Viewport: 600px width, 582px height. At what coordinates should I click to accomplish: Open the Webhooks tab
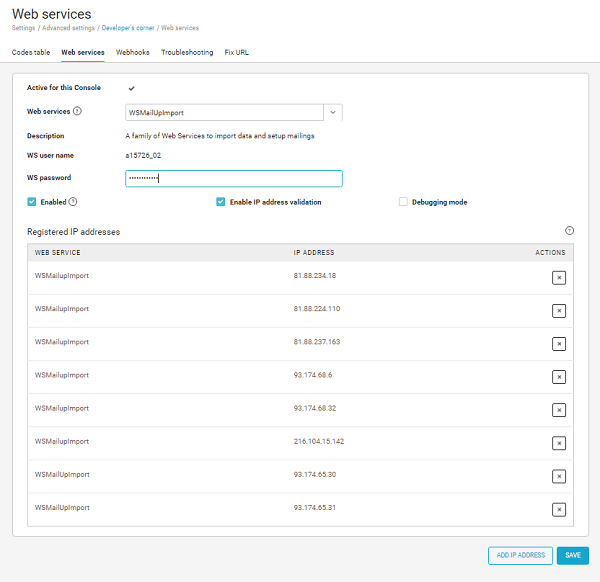(x=133, y=52)
